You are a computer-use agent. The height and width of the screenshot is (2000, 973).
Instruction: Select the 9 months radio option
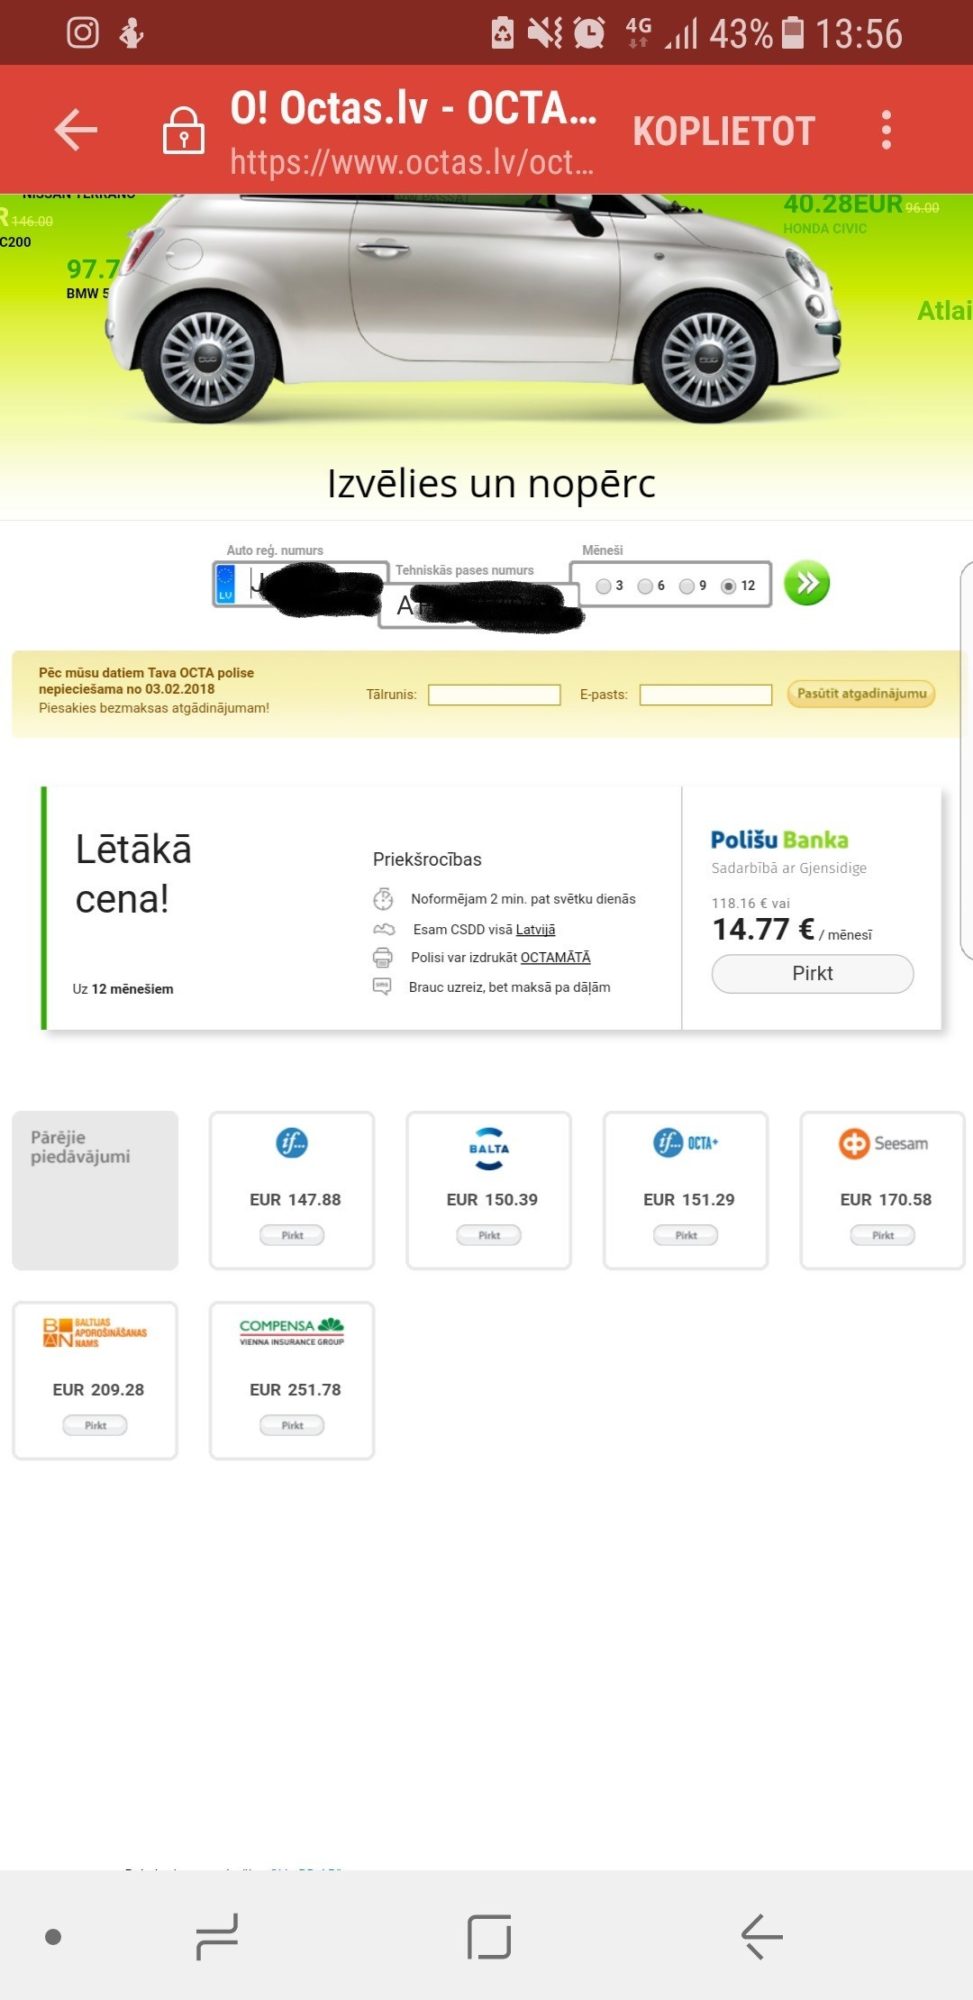point(687,586)
